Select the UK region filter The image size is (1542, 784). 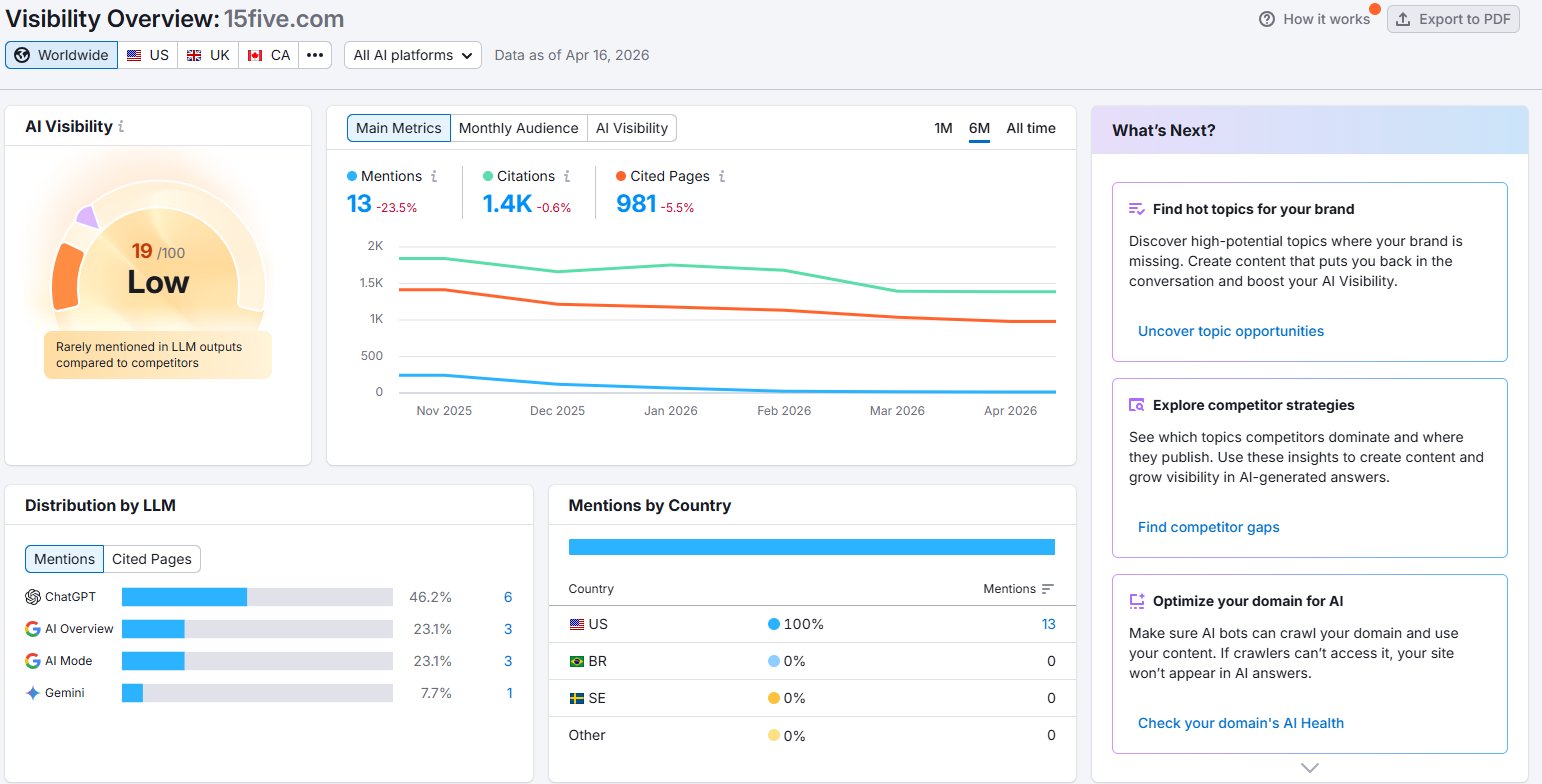(x=208, y=55)
